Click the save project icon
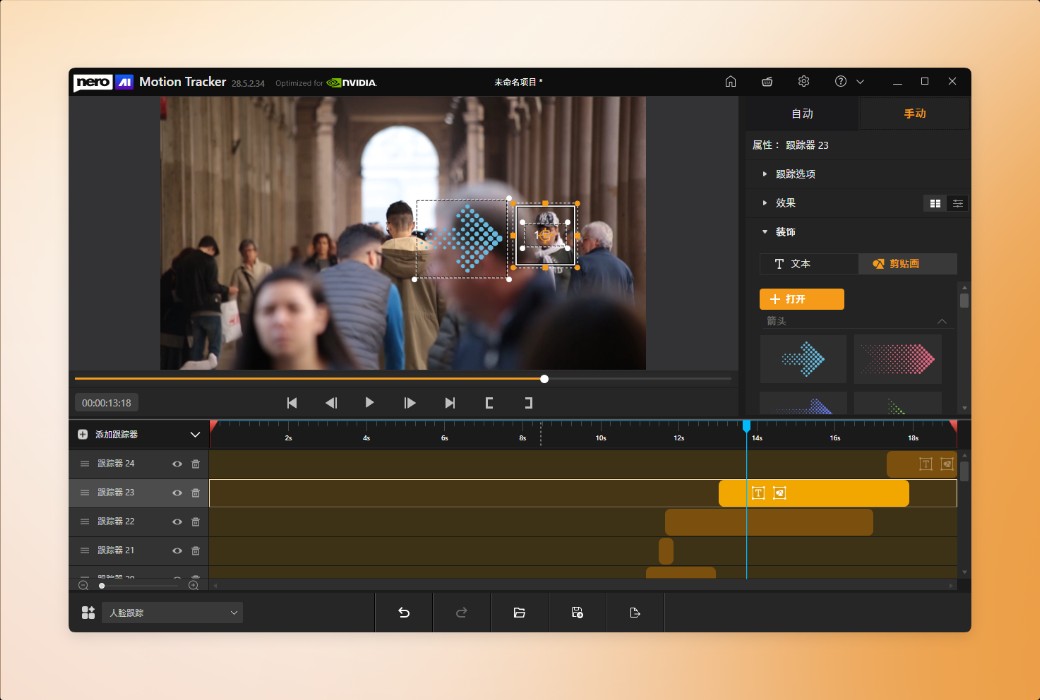1040x700 pixels. tap(577, 612)
